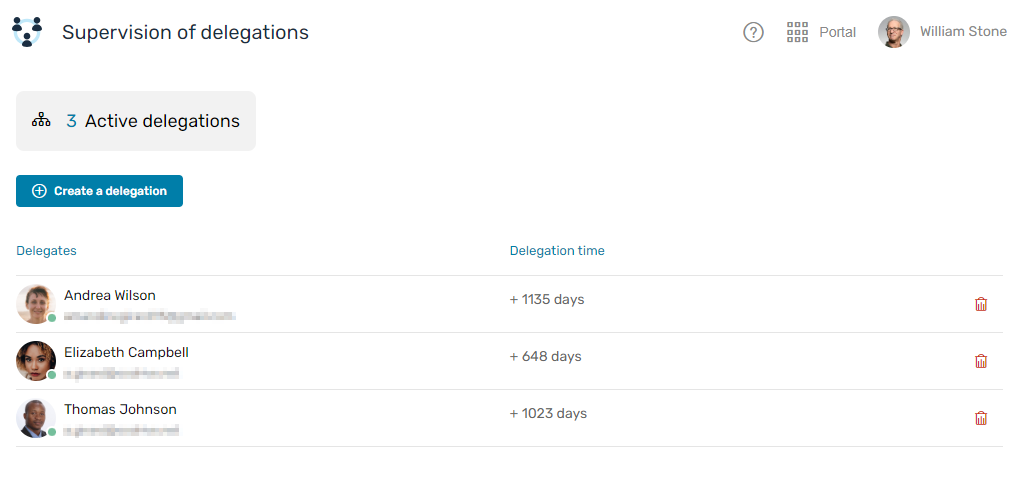Remove Thomas Johnson's delegation via trash icon

[980, 418]
